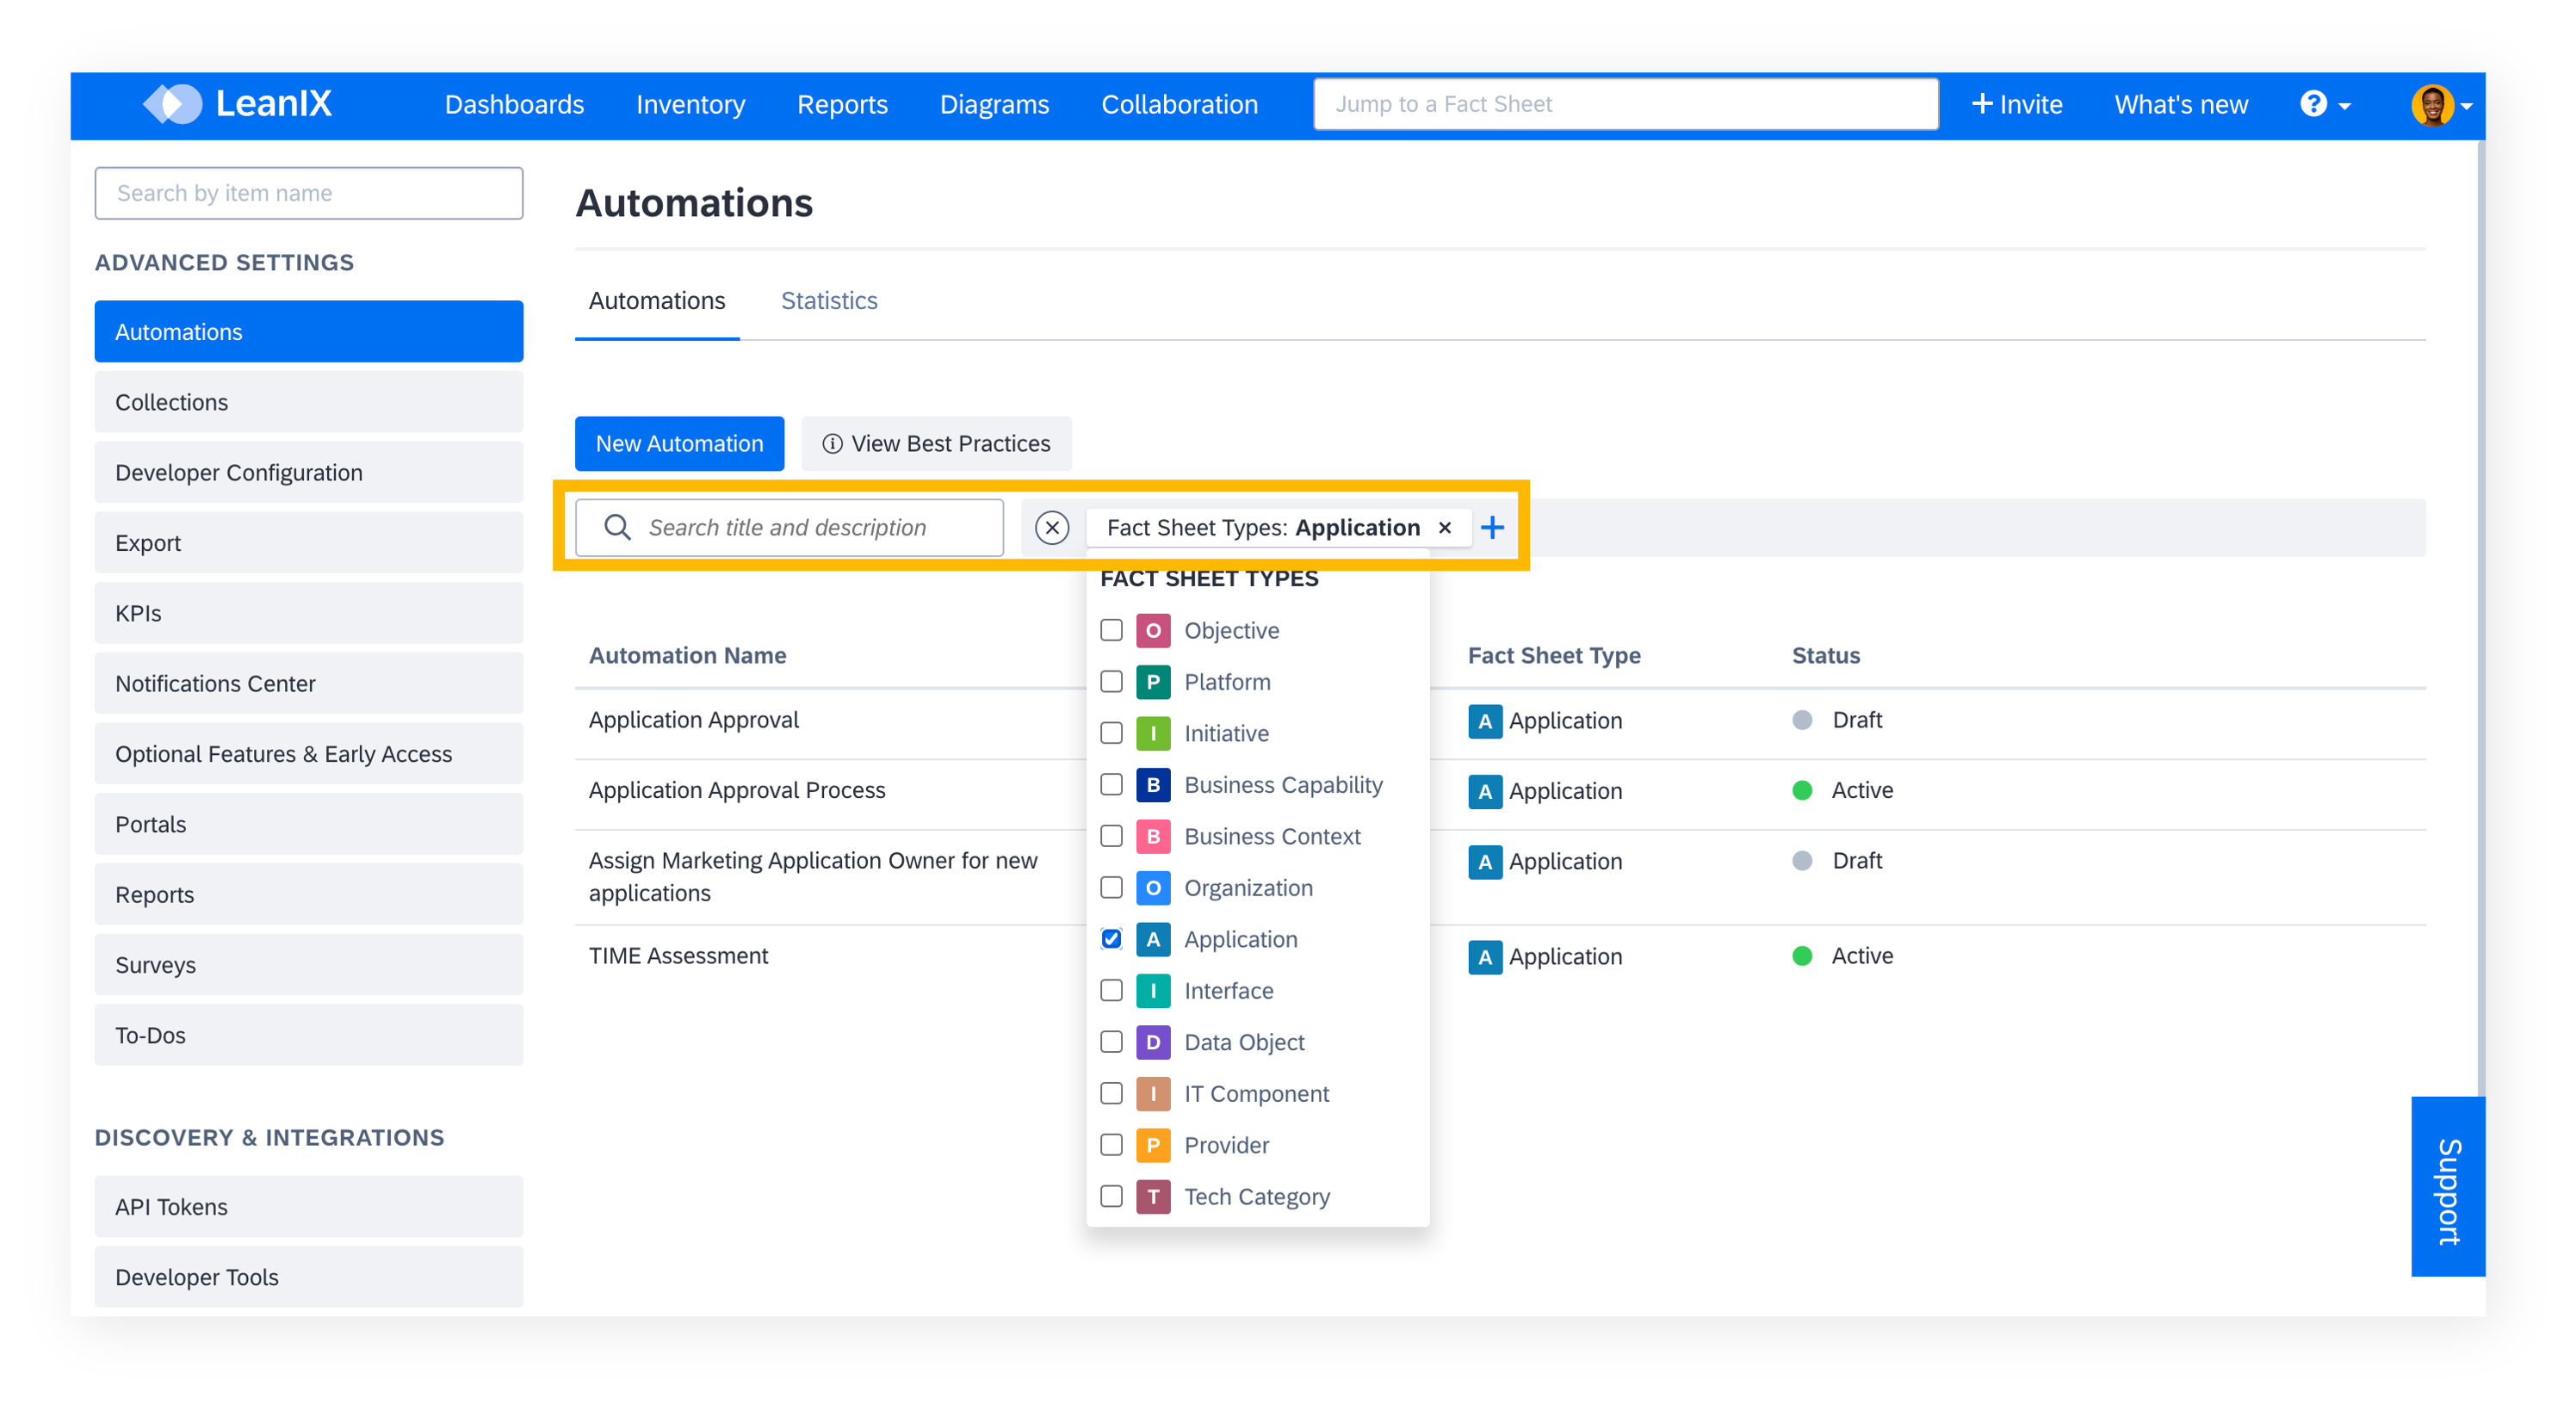Click the blue plus add-filter icon

click(x=1492, y=527)
